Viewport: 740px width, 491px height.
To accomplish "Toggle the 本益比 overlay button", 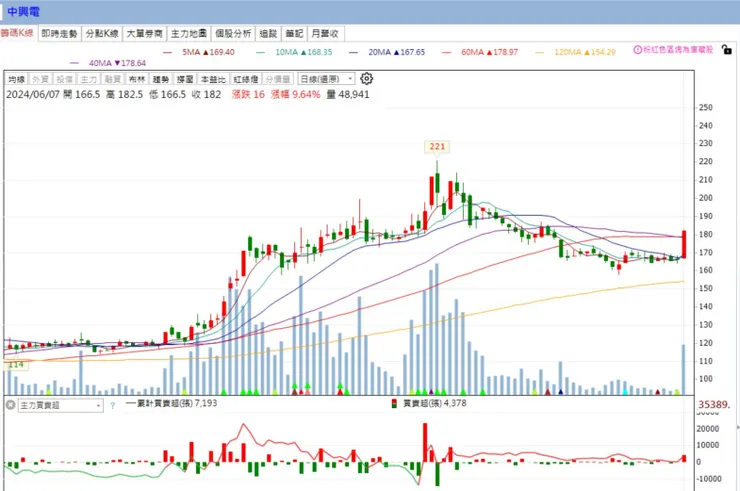I will (213, 79).
